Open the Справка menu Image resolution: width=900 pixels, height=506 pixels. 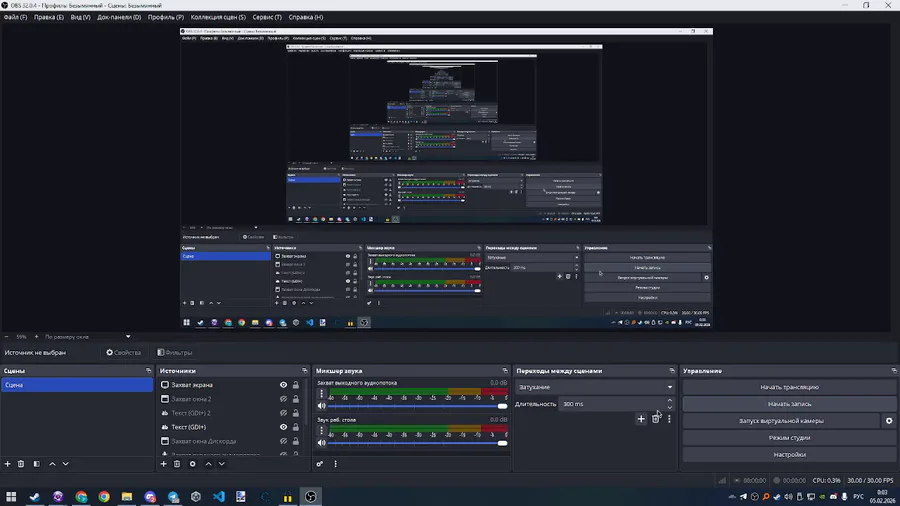(306, 17)
